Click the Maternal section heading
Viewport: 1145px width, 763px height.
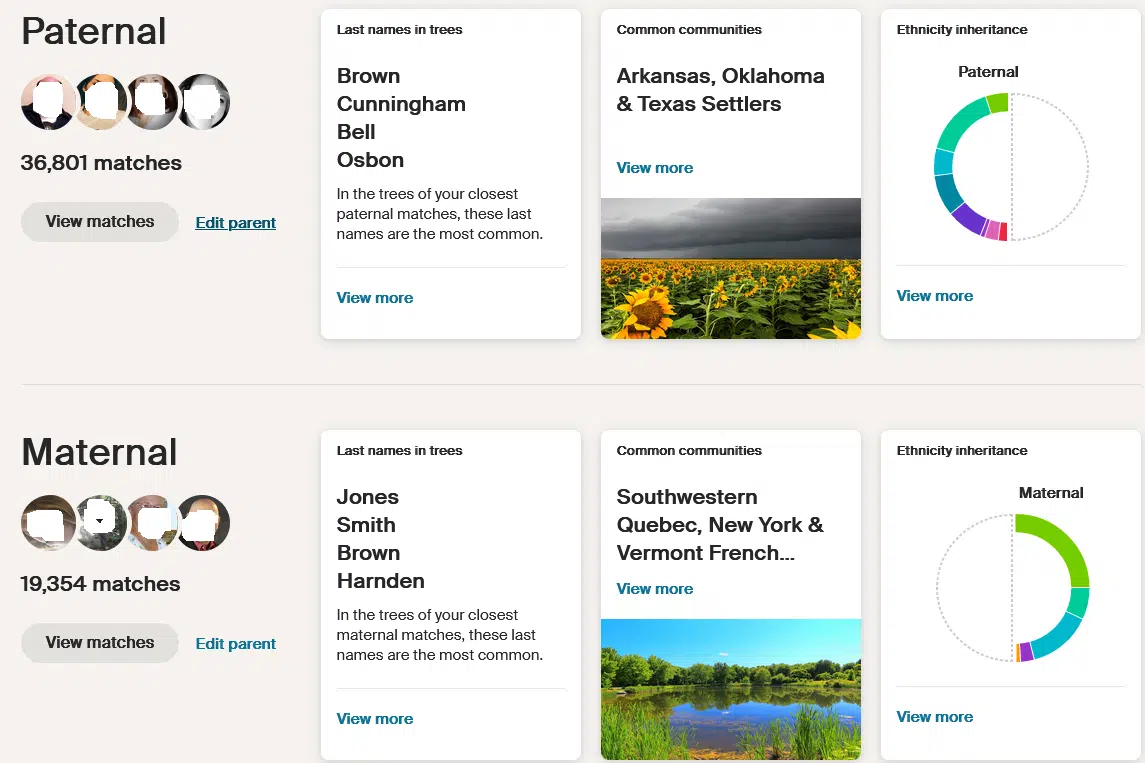point(99,452)
